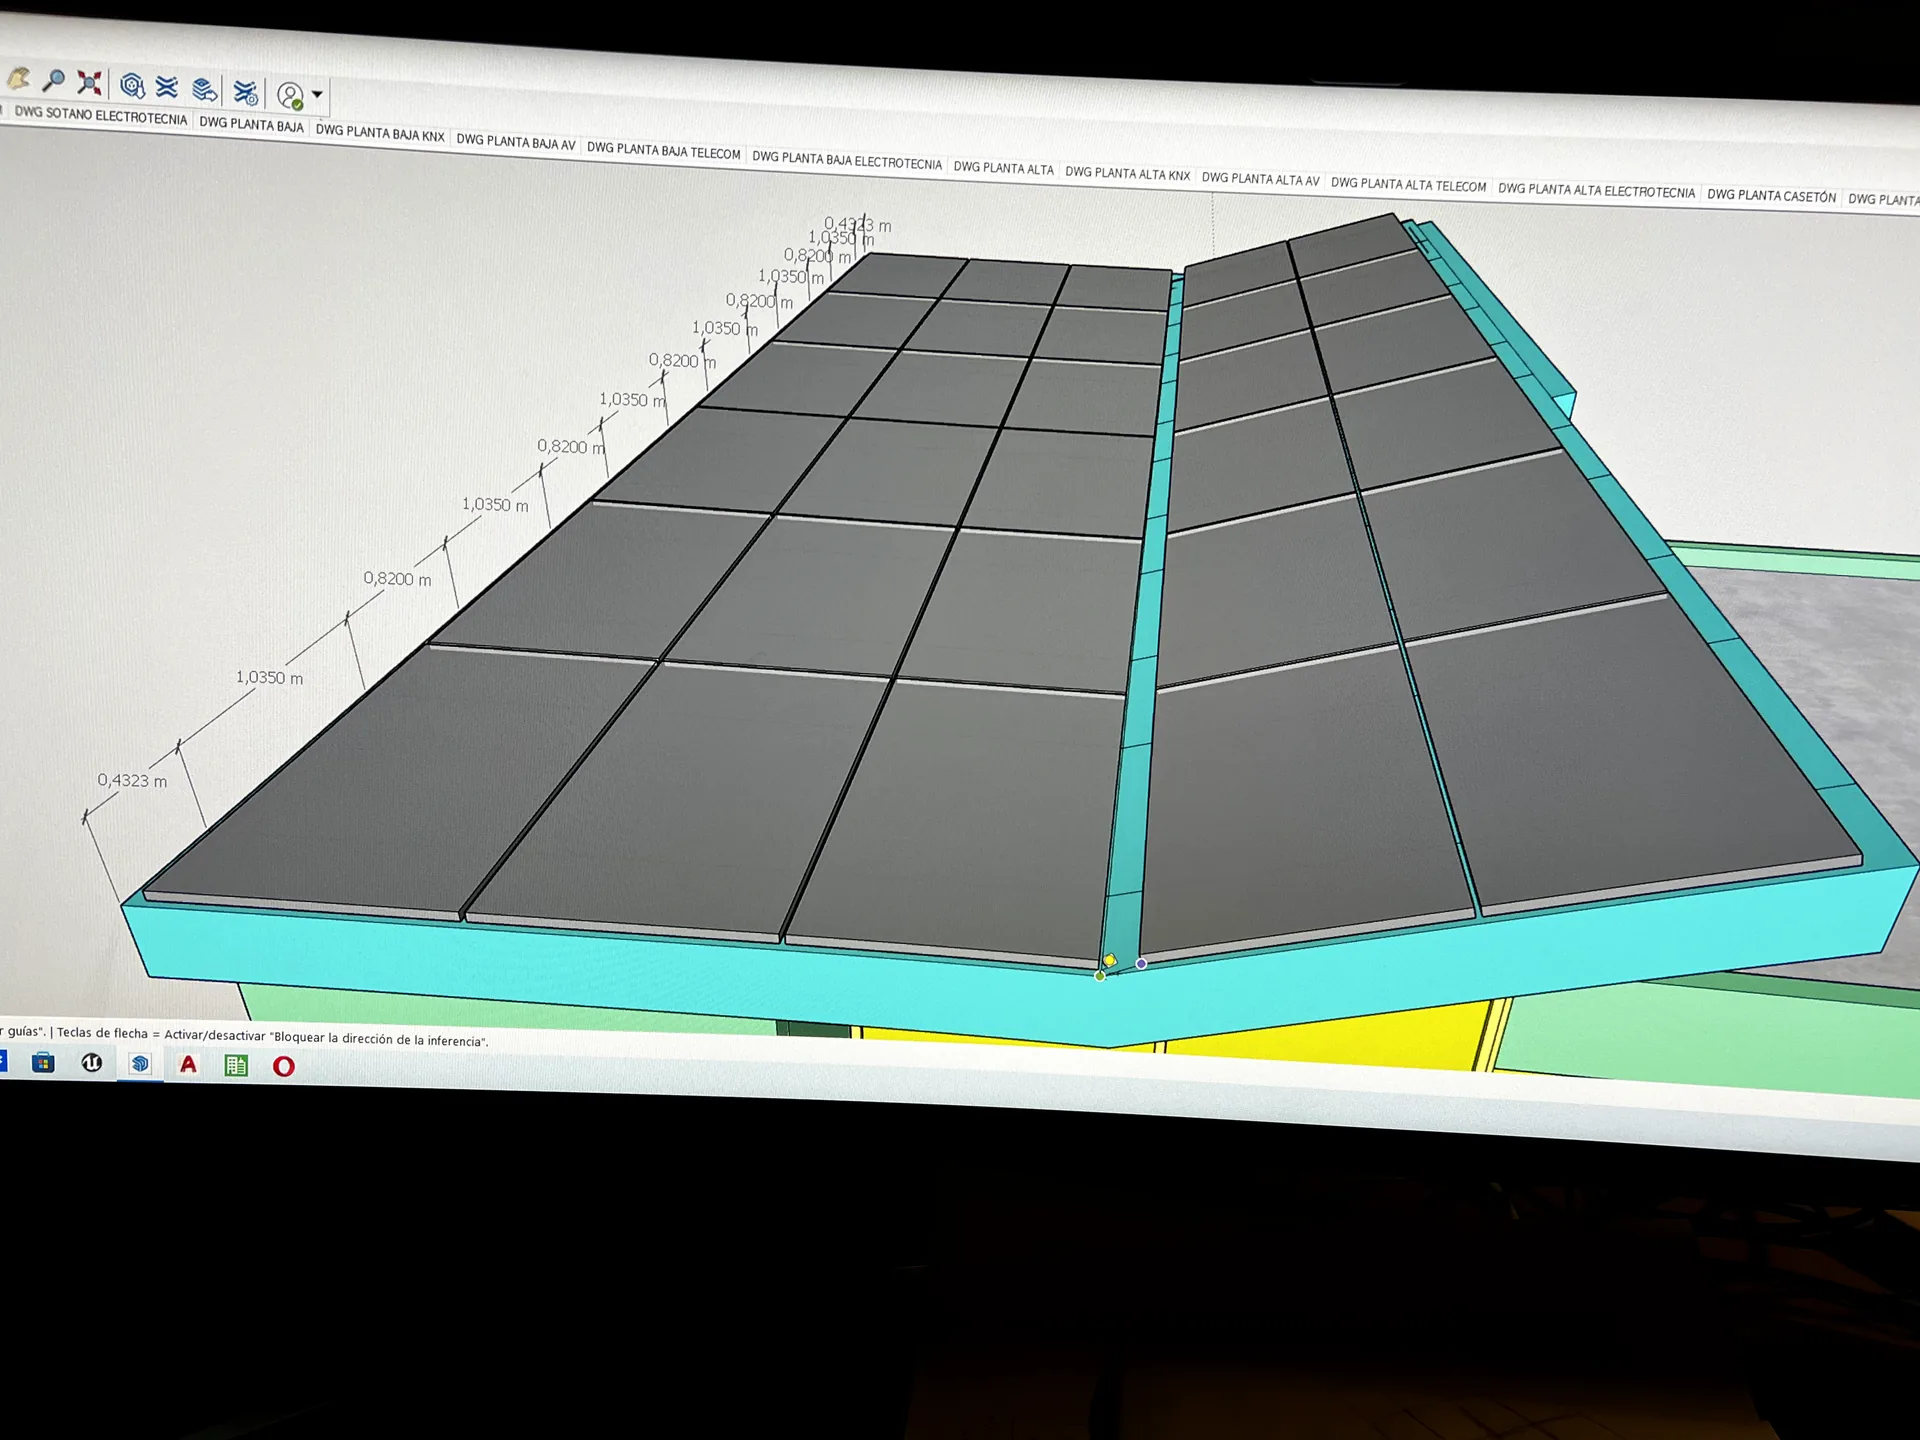The width and height of the screenshot is (1920, 1440).
Task: Switch to DWG PLANTA BAJA scene tab
Action: (251, 124)
